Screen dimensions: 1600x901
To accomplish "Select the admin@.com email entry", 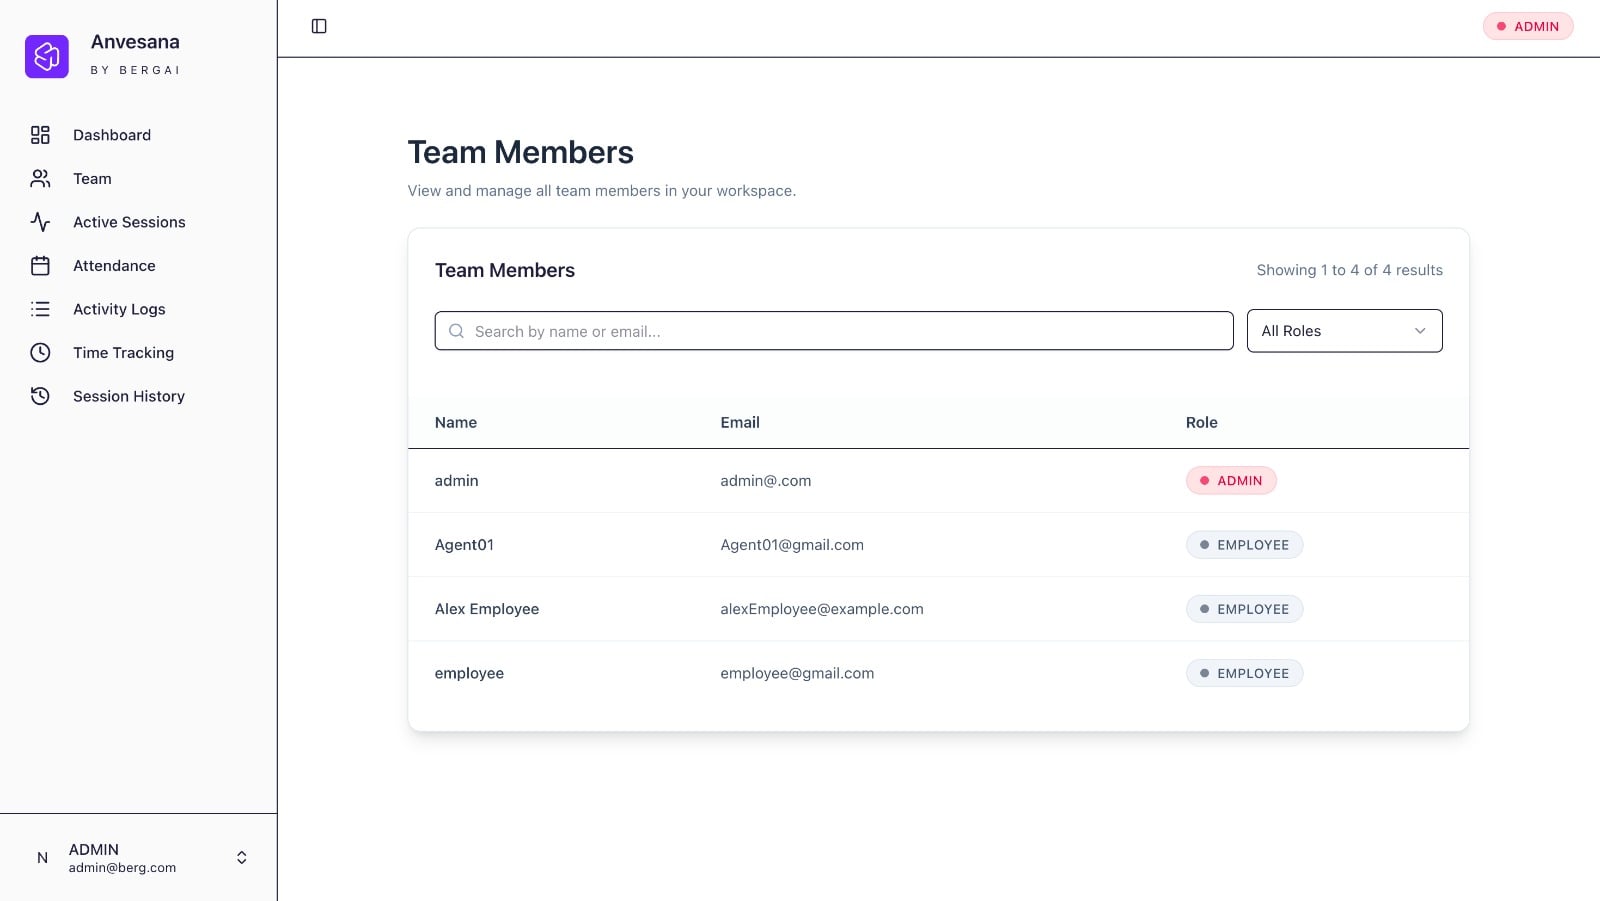I will (766, 480).
